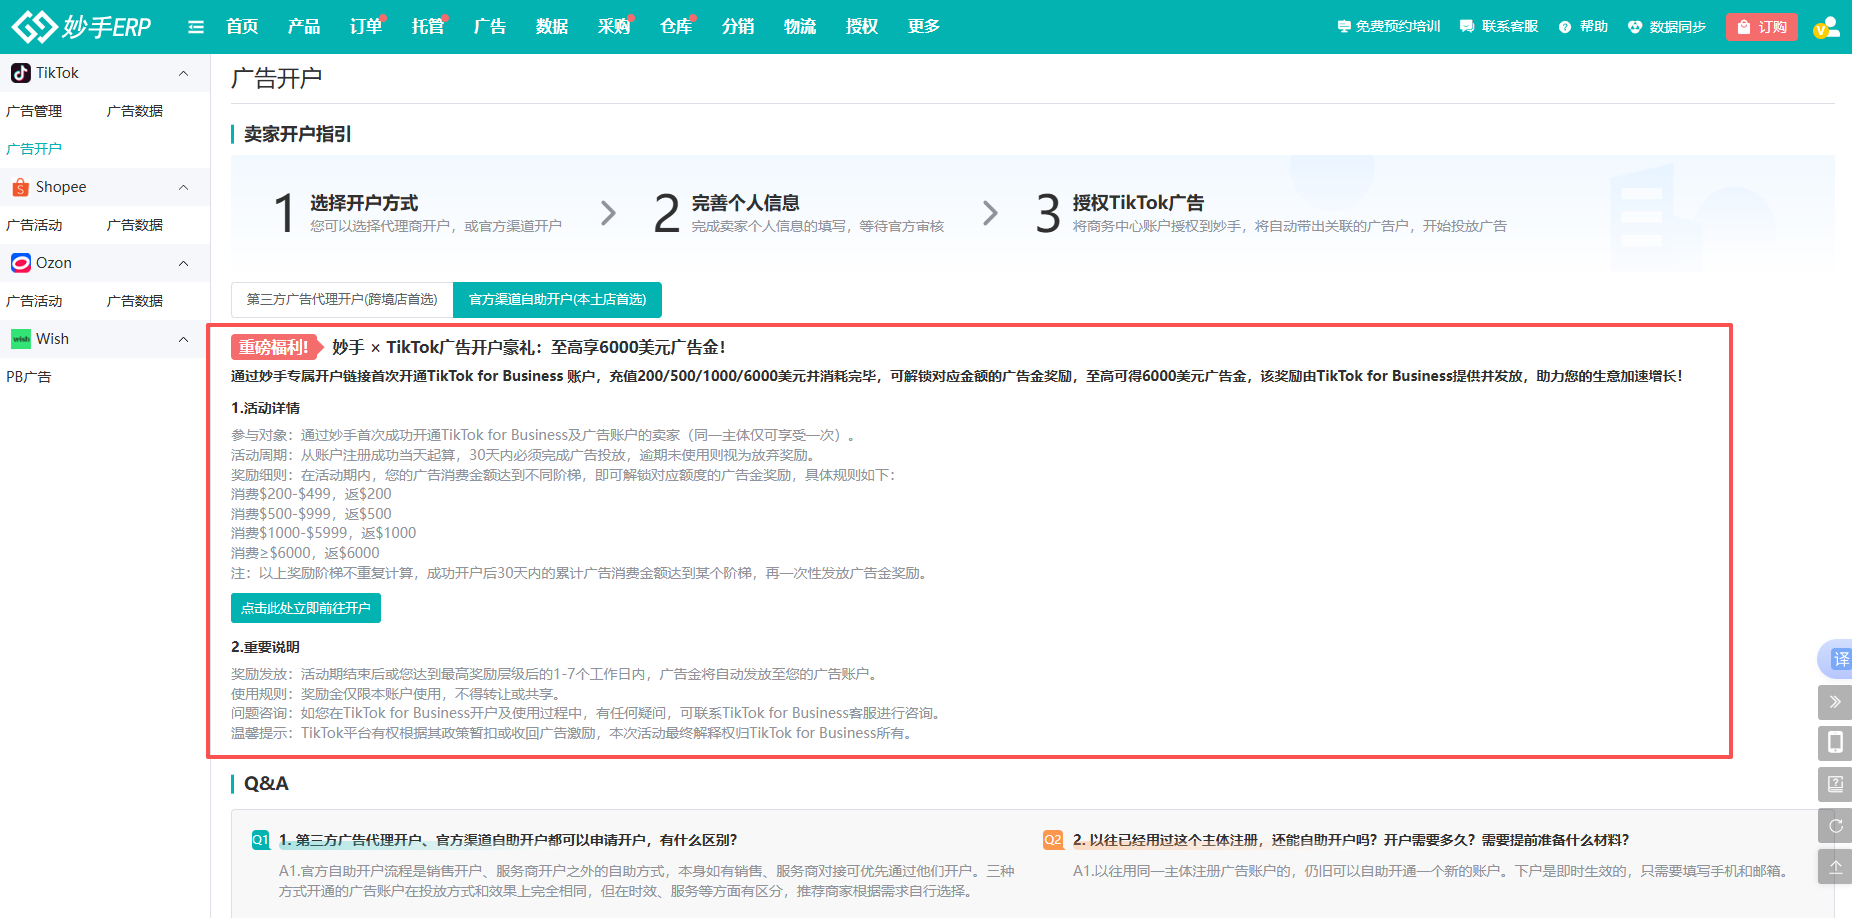Collapse the Shopee sidebar section
1852x918 pixels.
[x=183, y=186]
